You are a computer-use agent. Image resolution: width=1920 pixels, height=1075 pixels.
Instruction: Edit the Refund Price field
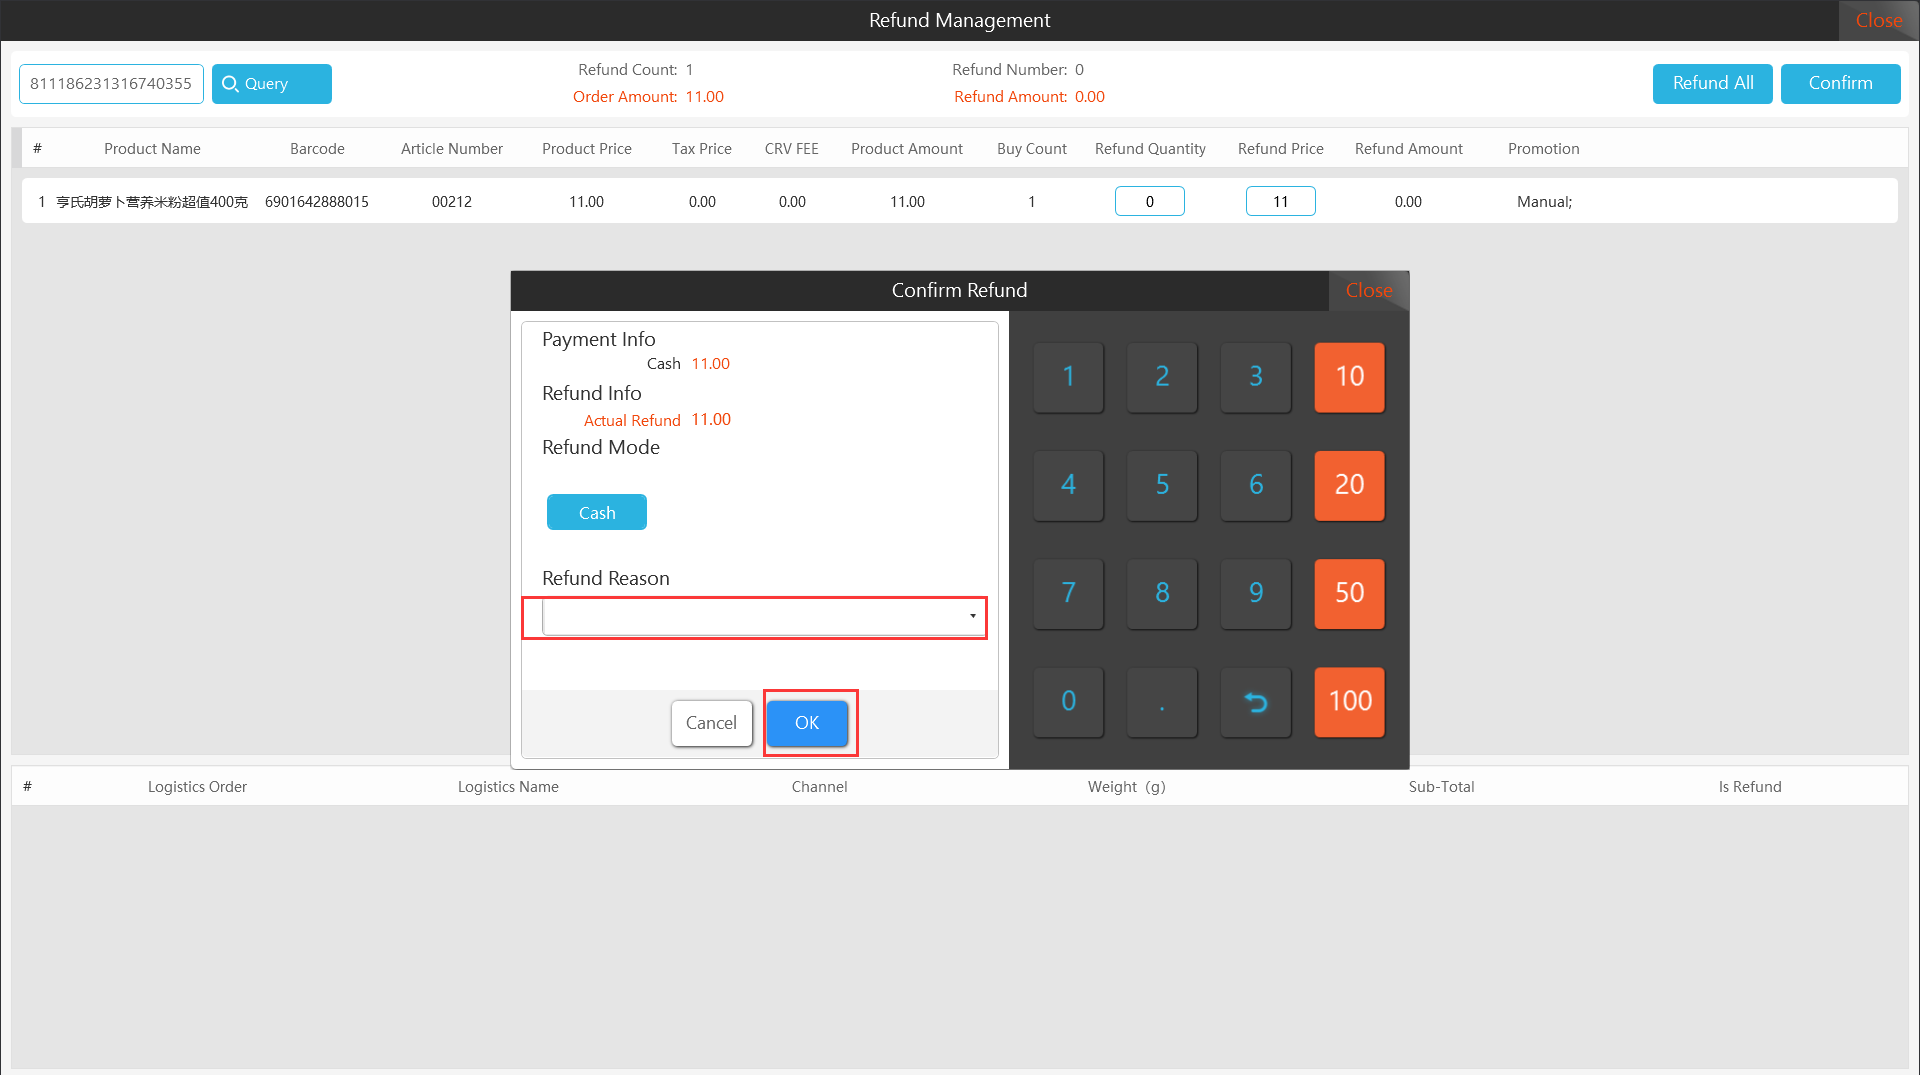(1280, 202)
